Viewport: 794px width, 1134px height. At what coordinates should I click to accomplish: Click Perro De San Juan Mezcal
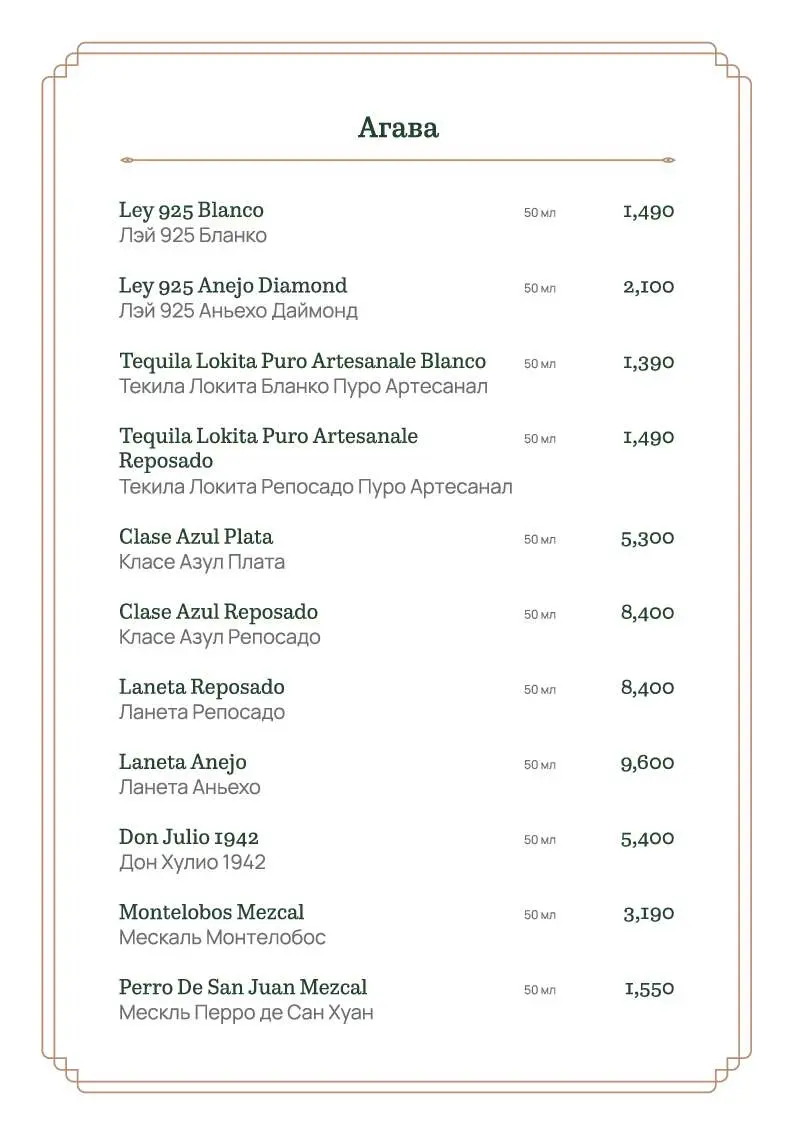point(243,987)
